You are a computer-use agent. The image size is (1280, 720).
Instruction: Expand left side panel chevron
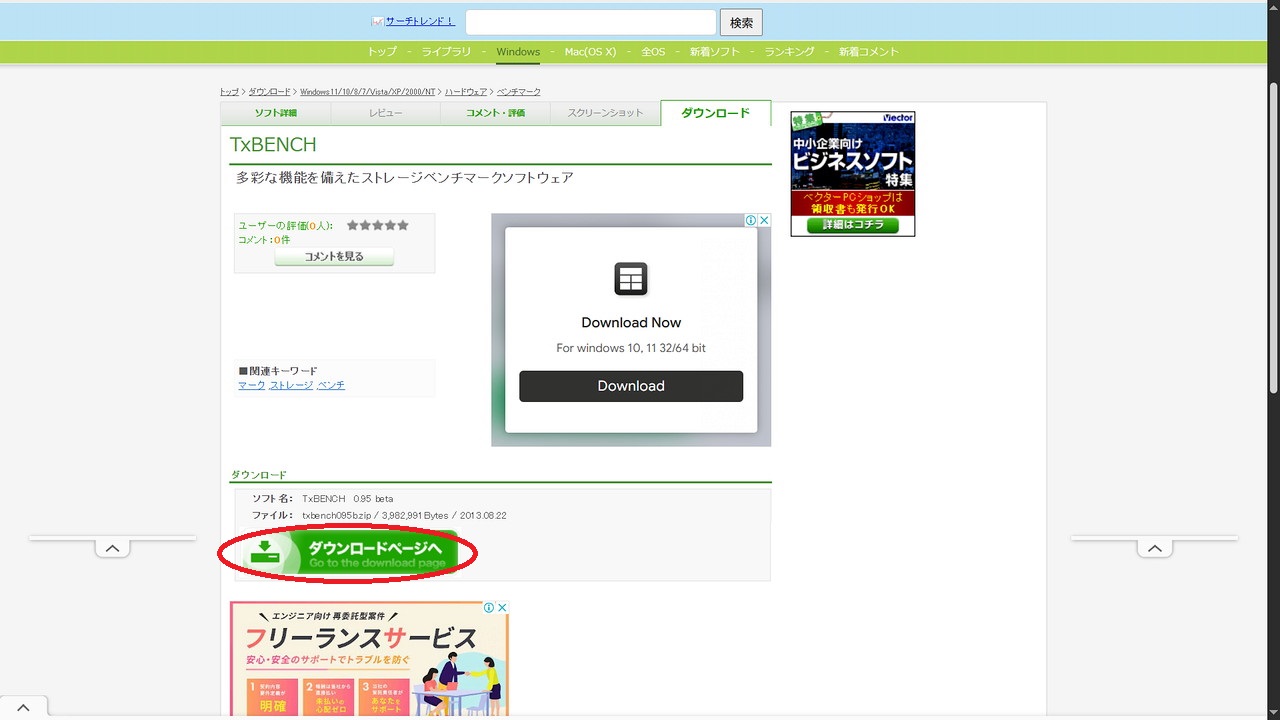click(112, 548)
